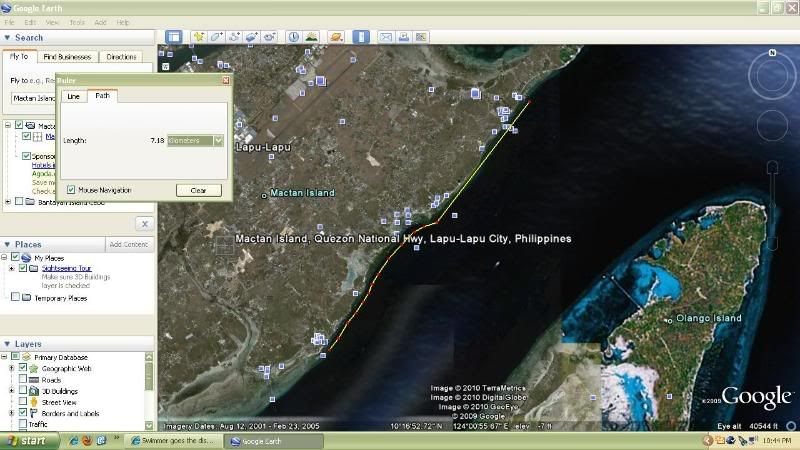Uncheck the My Places checkbox
This screenshot has height=450, width=800.
click(15, 257)
